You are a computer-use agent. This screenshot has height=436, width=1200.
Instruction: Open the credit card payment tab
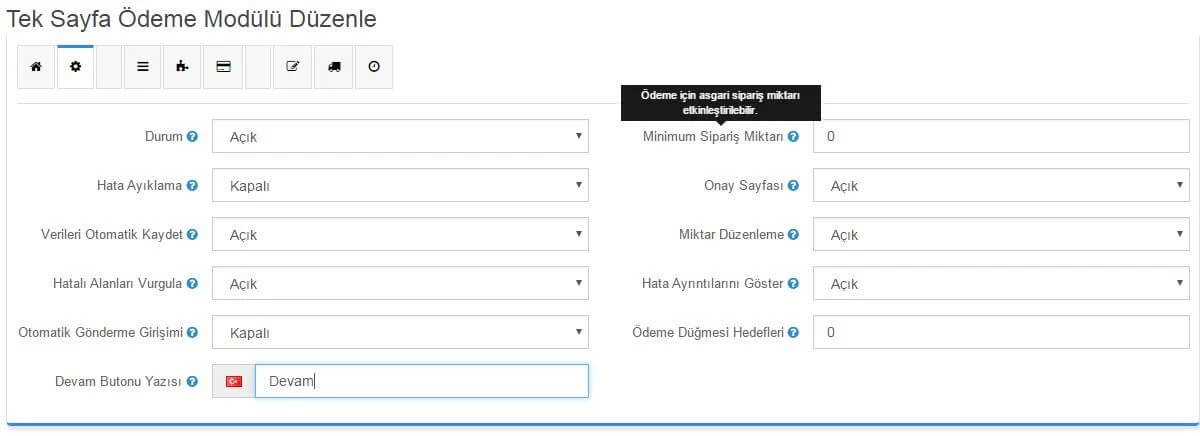pyautogui.click(x=223, y=67)
